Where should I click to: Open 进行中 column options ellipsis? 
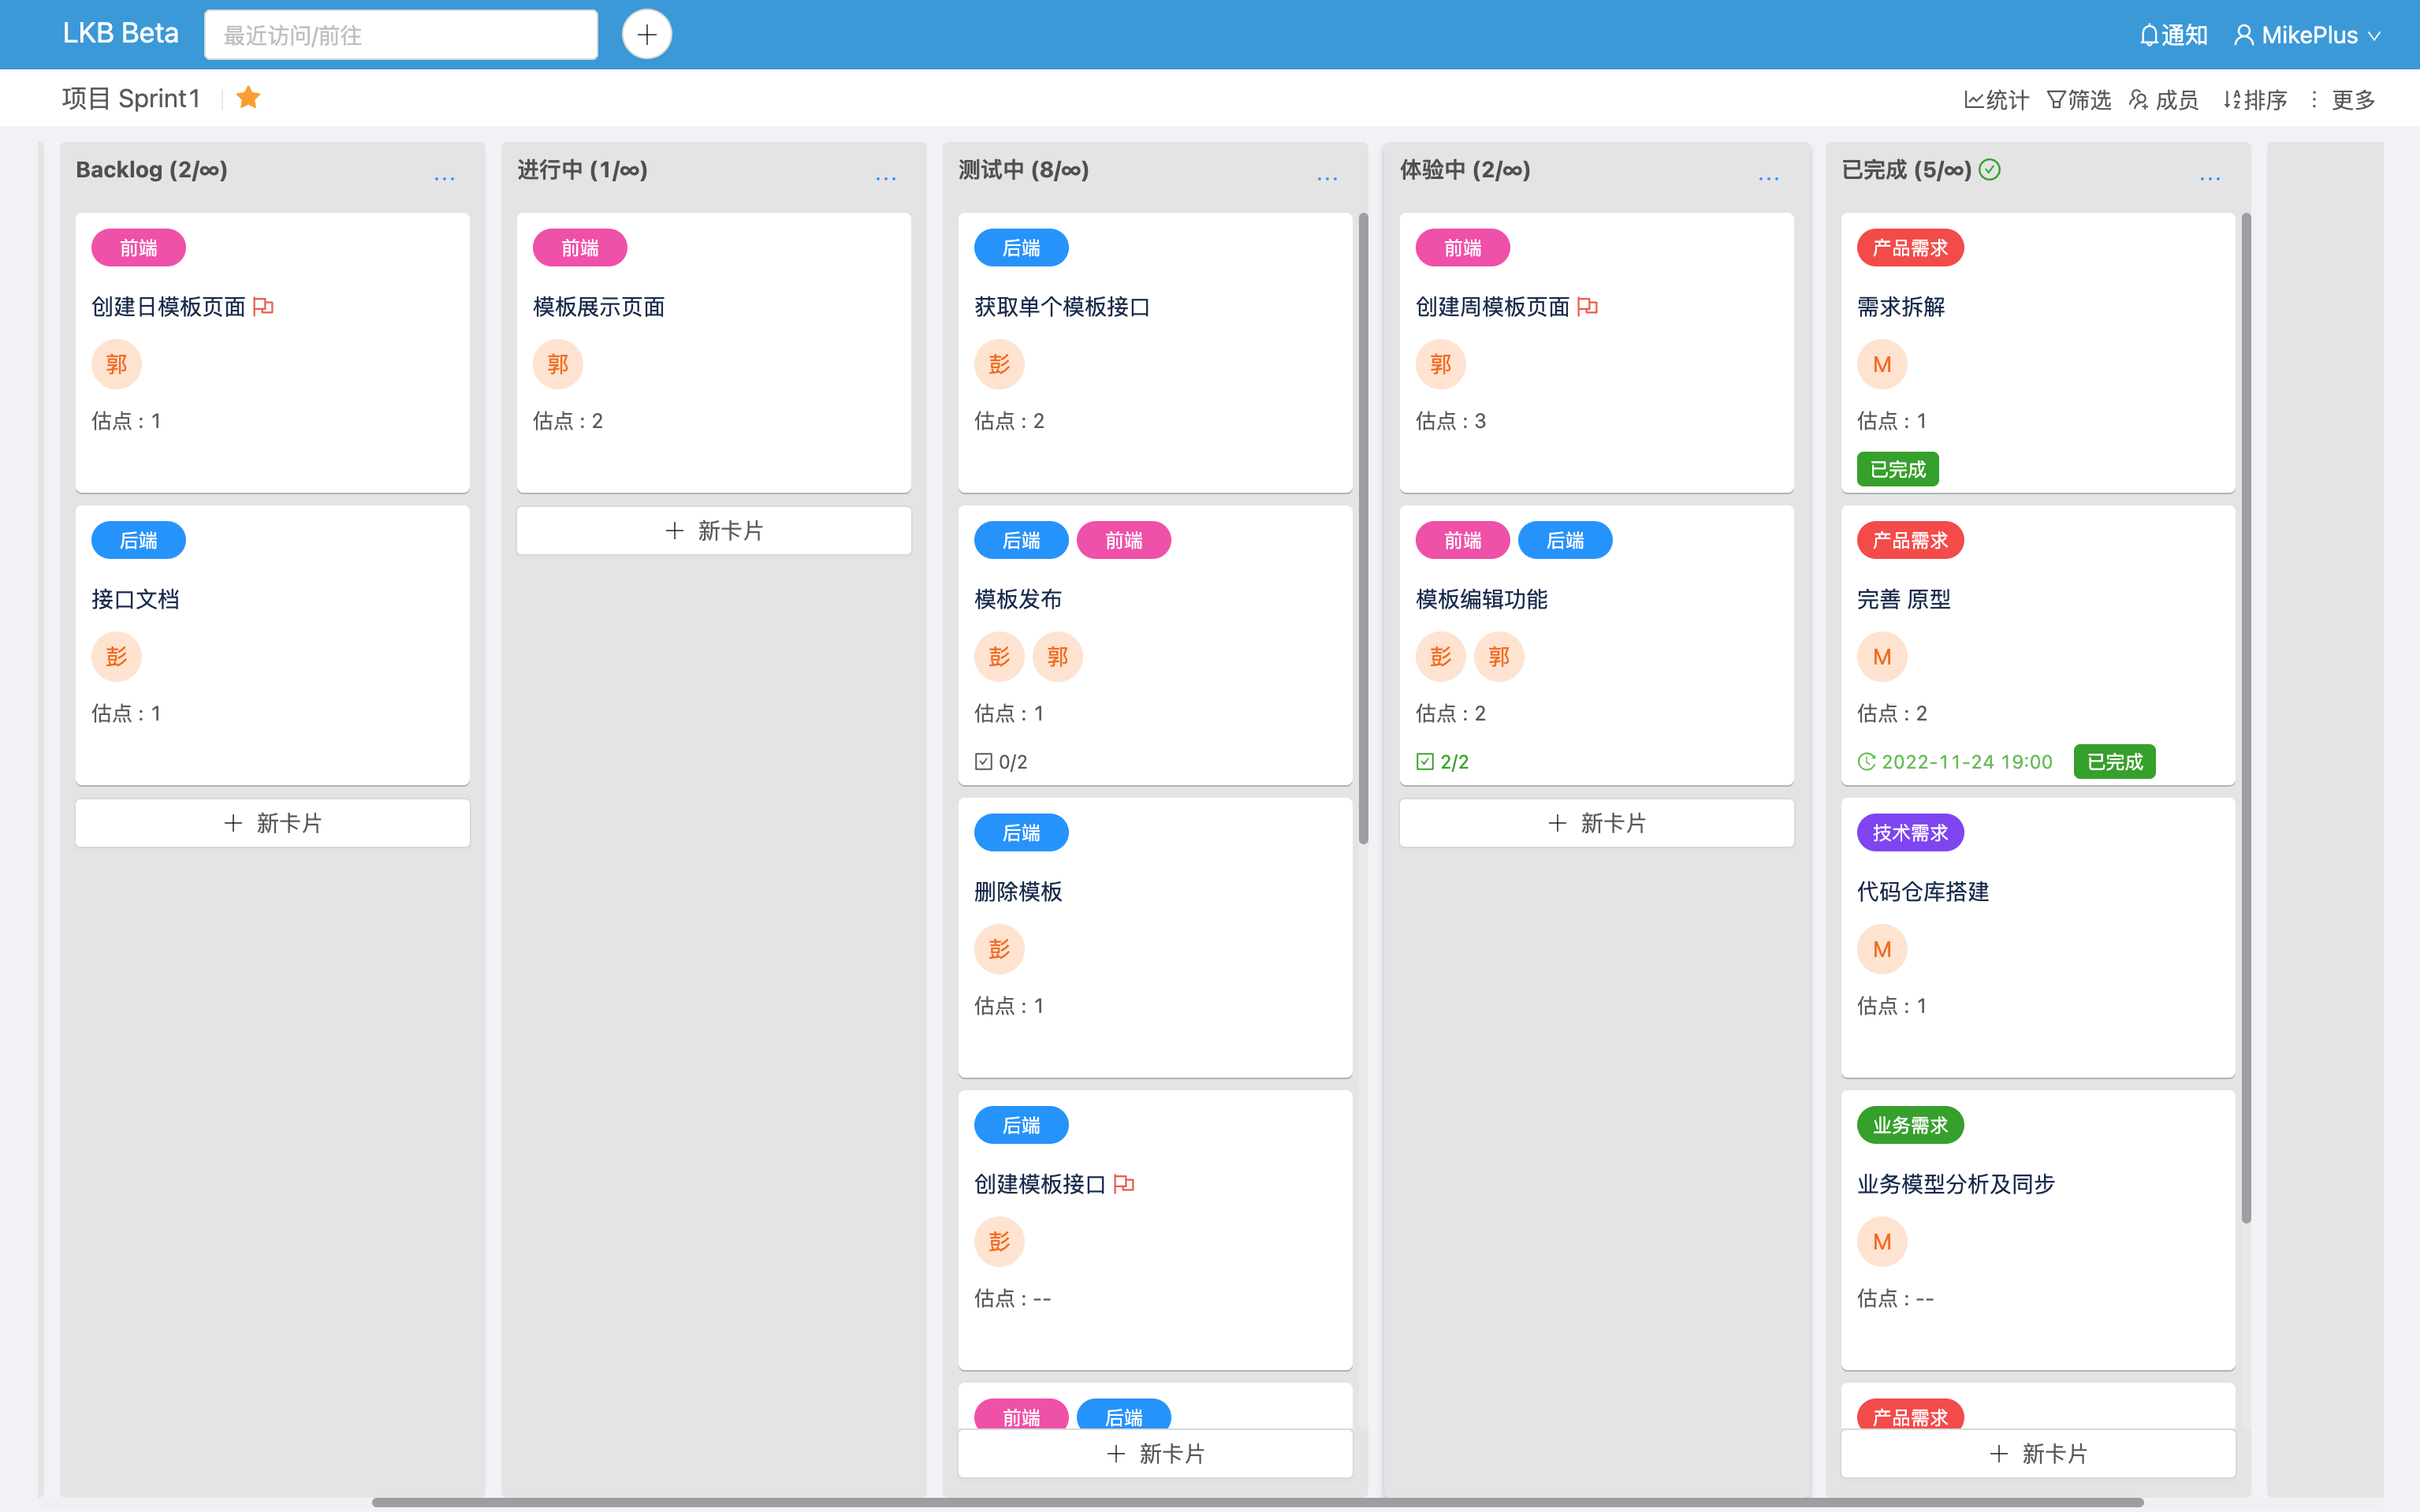[x=885, y=177]
